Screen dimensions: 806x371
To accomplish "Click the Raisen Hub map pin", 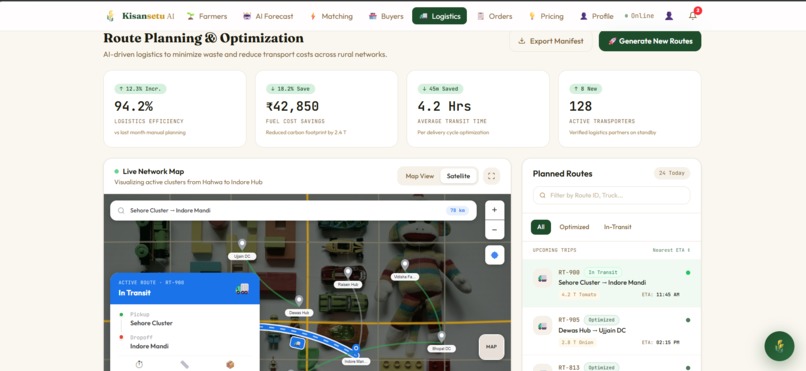I will tap(348, 272).
